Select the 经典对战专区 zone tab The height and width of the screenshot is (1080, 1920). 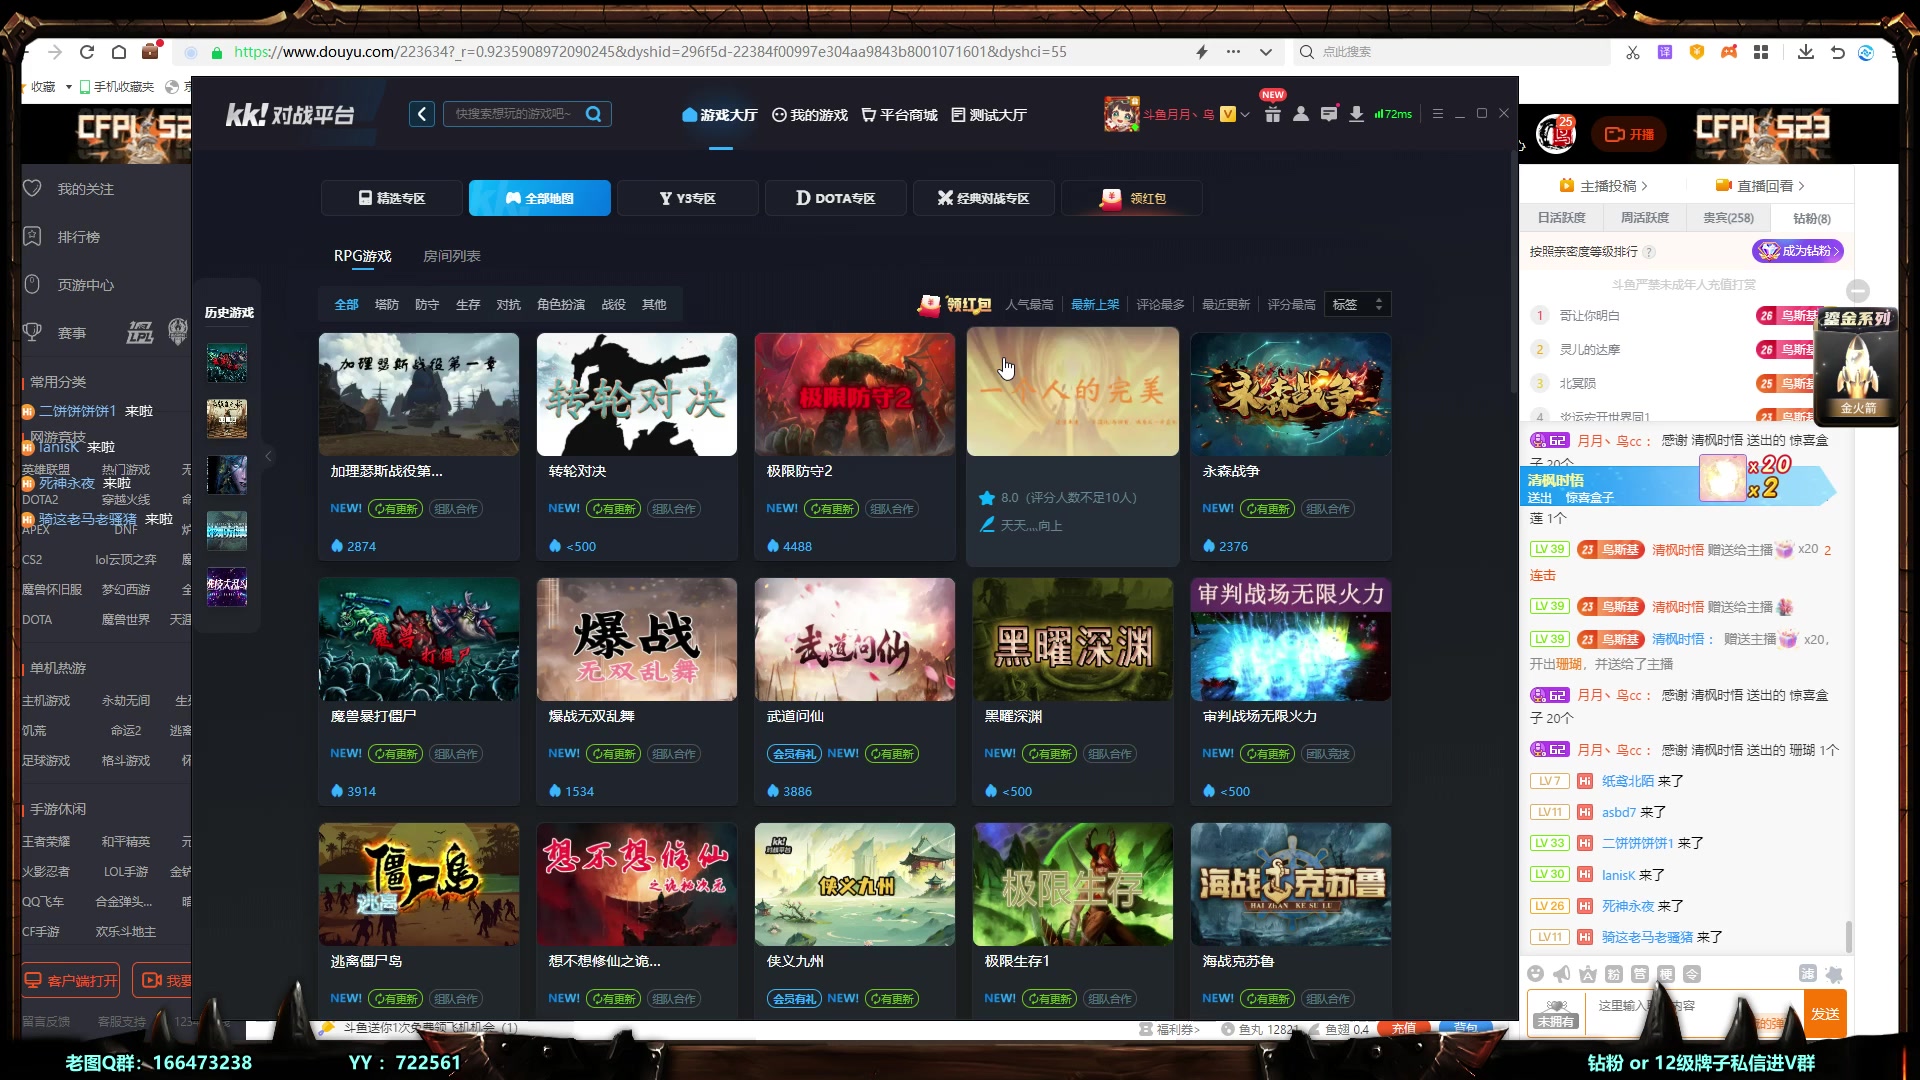pyautogui.click(x=984, y=198)
